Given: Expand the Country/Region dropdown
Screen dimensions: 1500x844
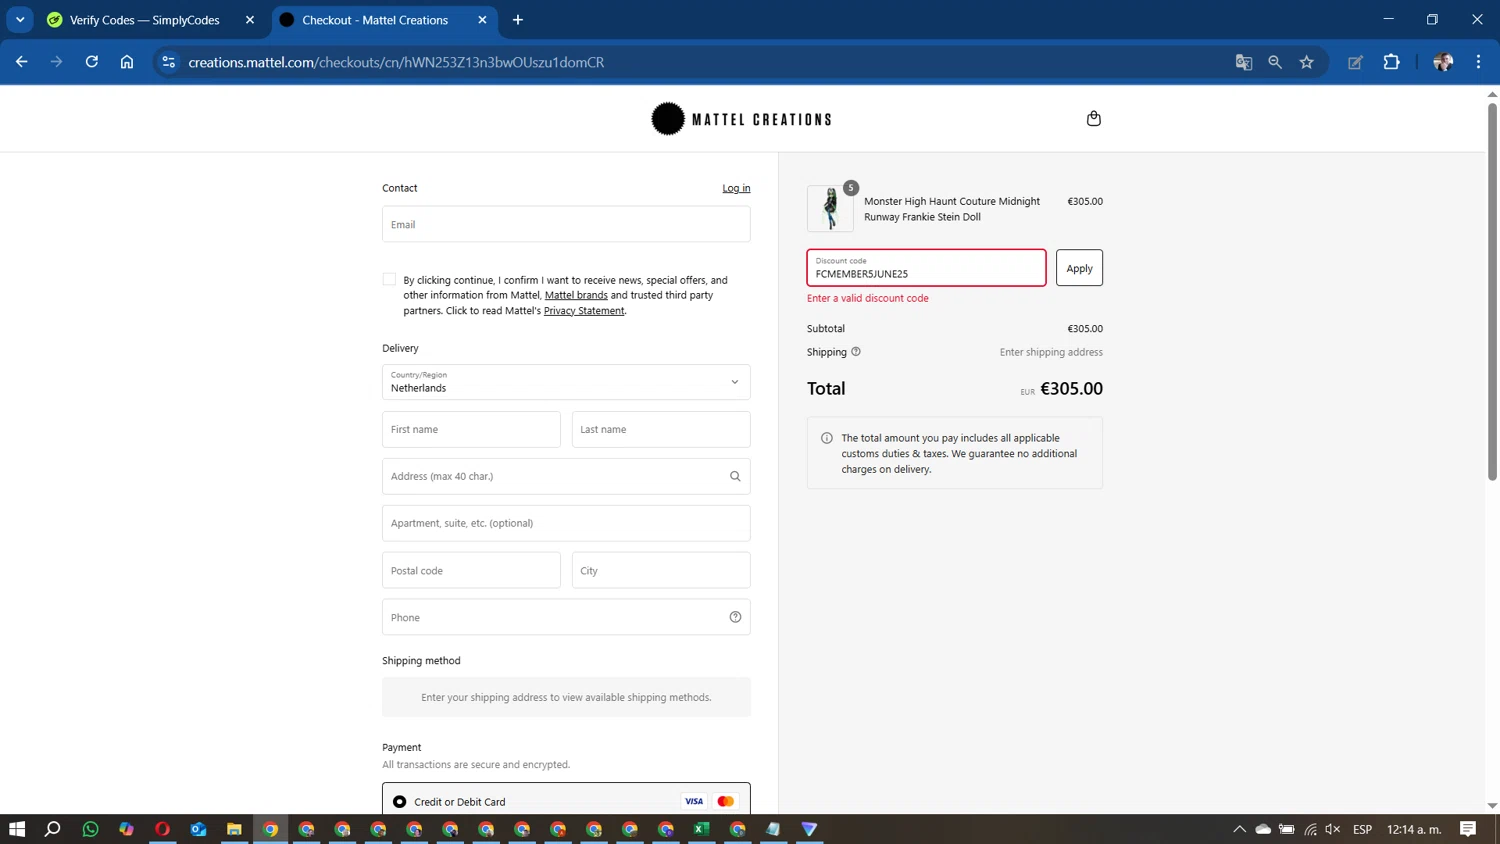Looking at the screenshot, I should click(x=566, y=382).
